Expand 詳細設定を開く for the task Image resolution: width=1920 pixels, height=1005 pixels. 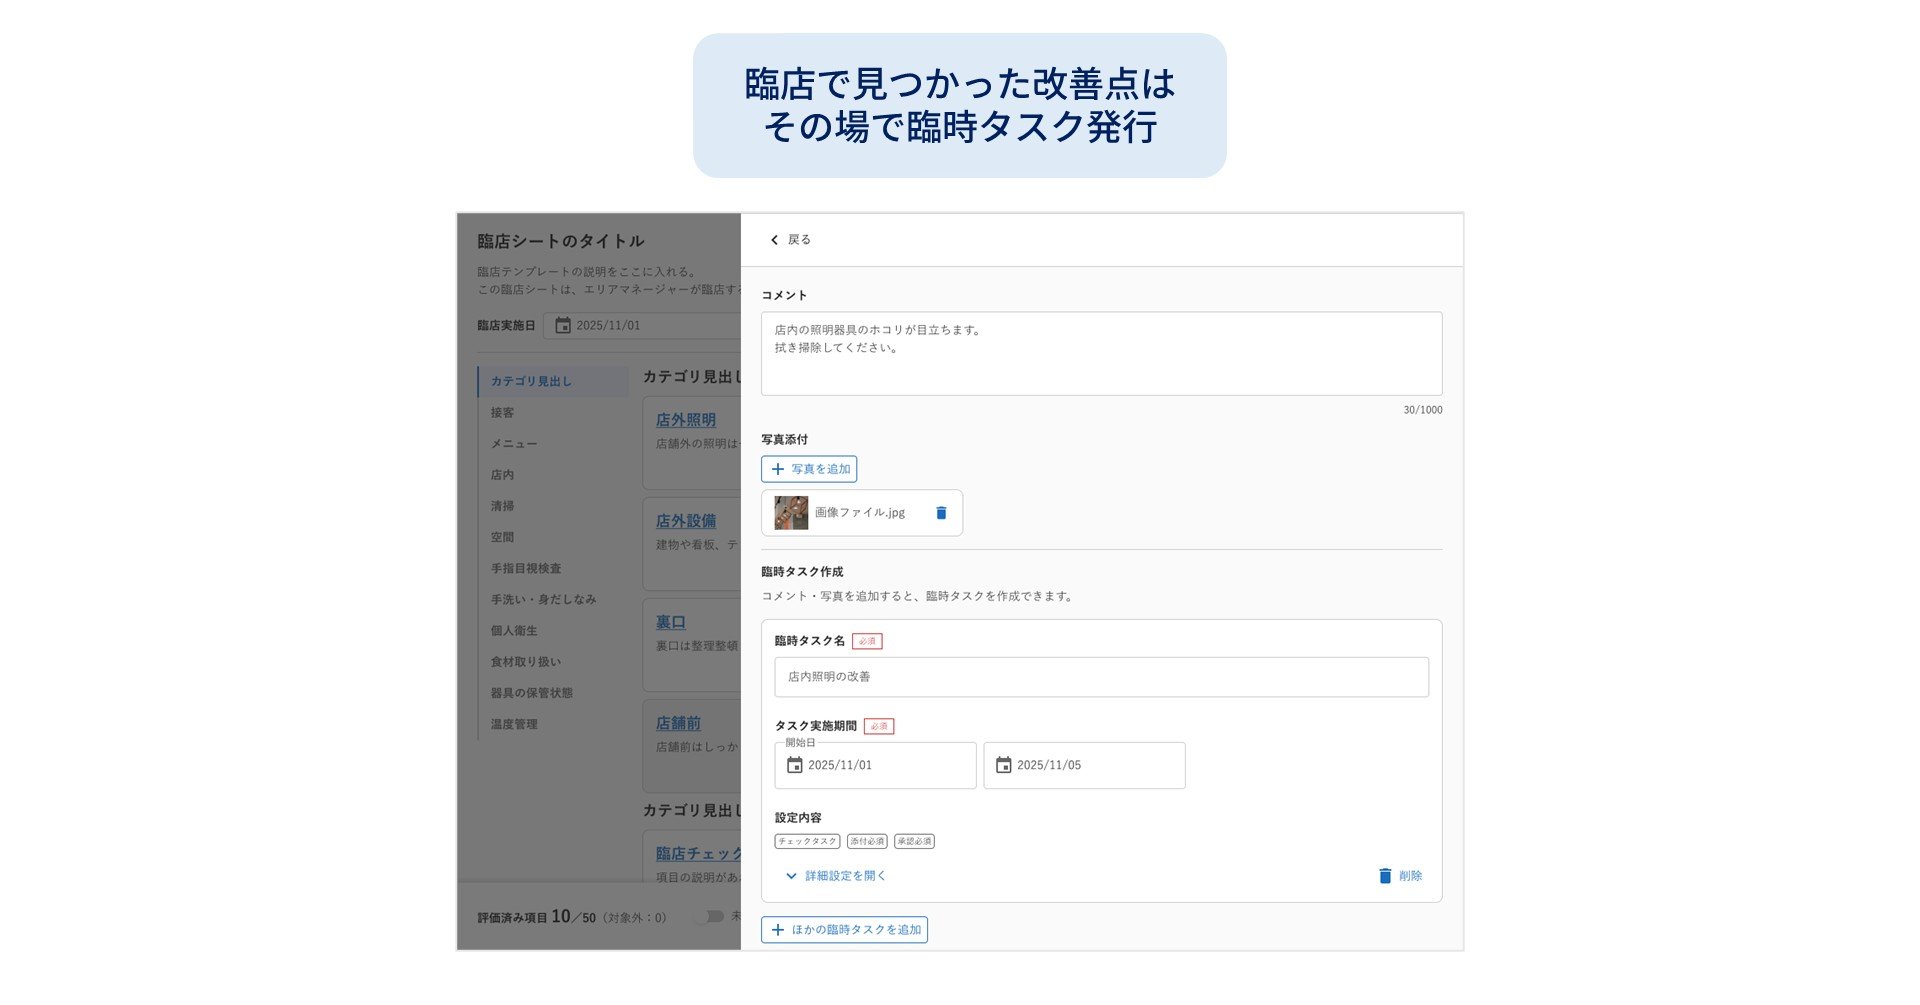845,875
